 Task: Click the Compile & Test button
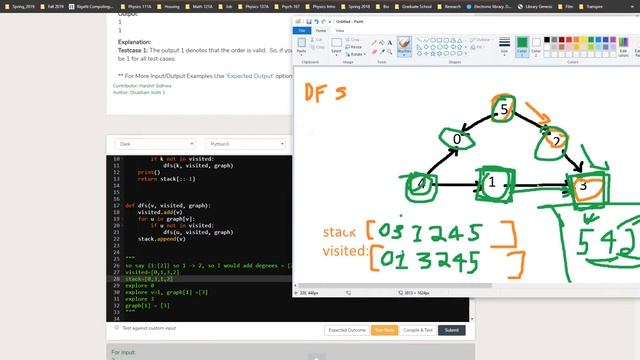point(418,330)
